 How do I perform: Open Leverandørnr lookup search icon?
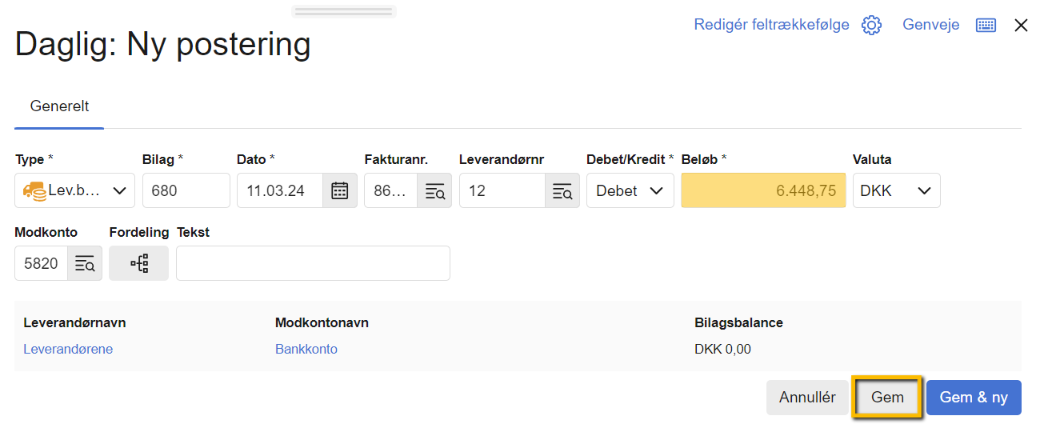pos(562,190)
